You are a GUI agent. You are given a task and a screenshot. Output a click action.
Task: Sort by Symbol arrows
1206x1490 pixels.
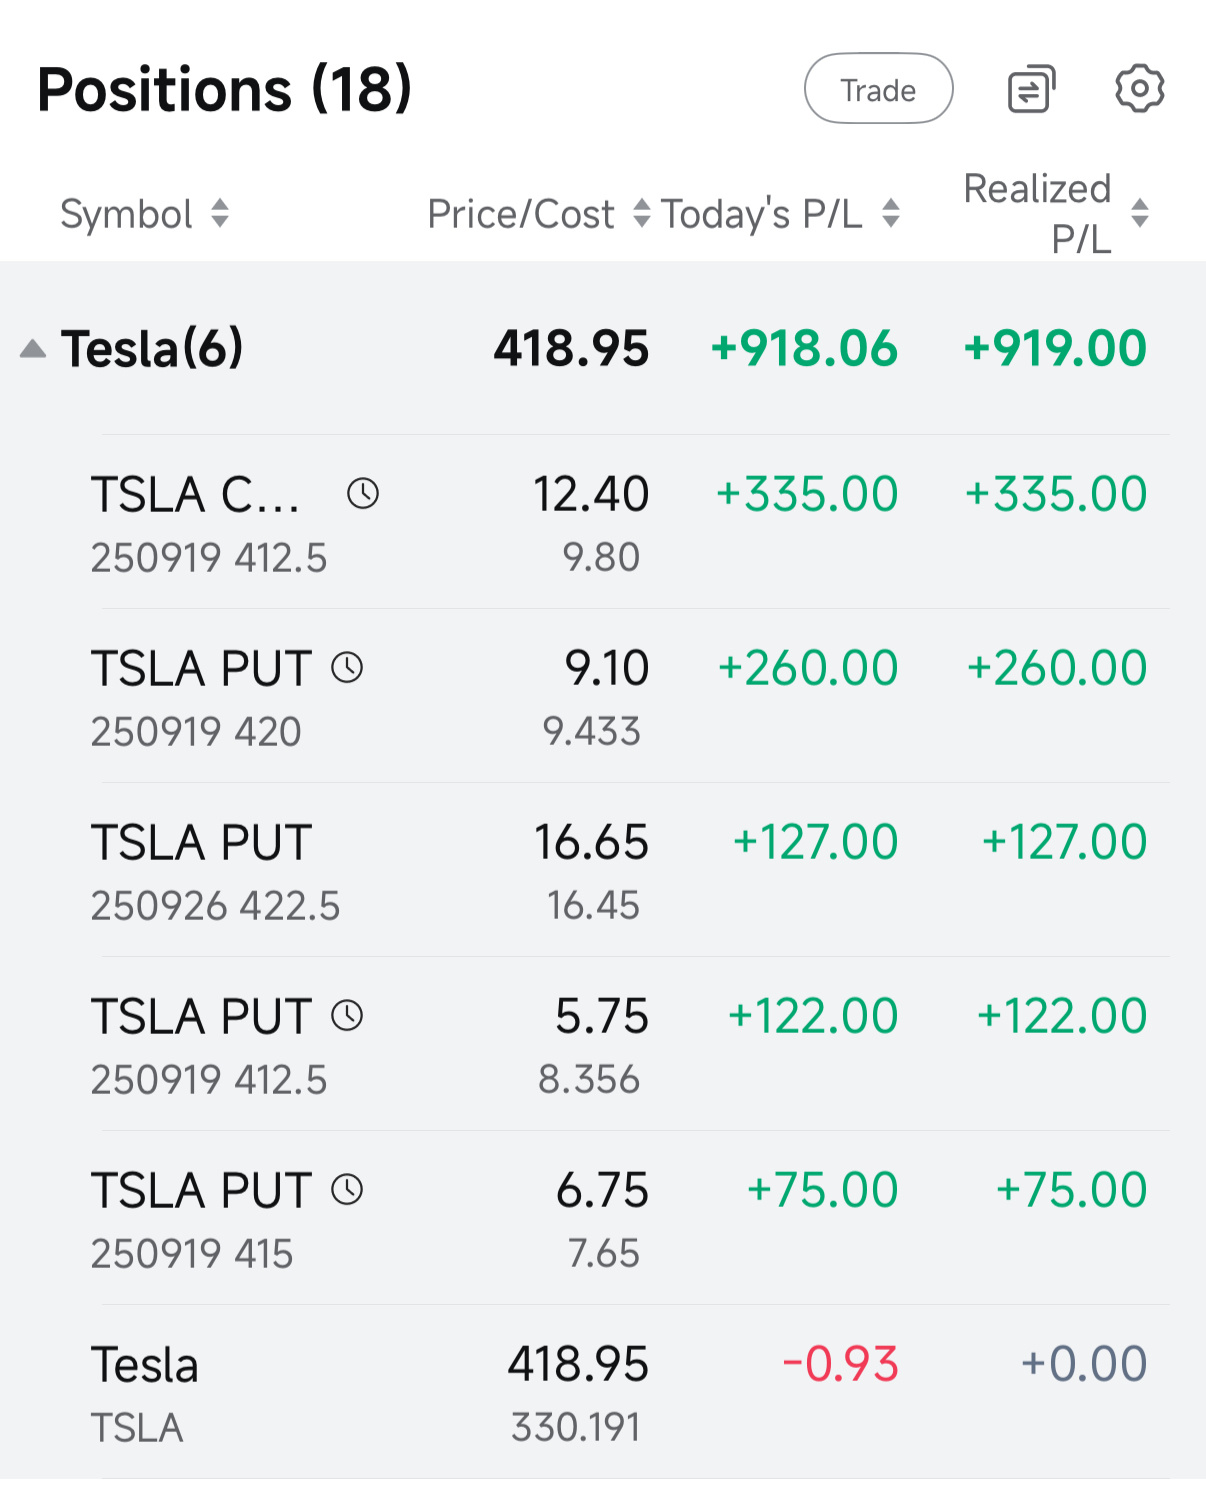[220, 213]
